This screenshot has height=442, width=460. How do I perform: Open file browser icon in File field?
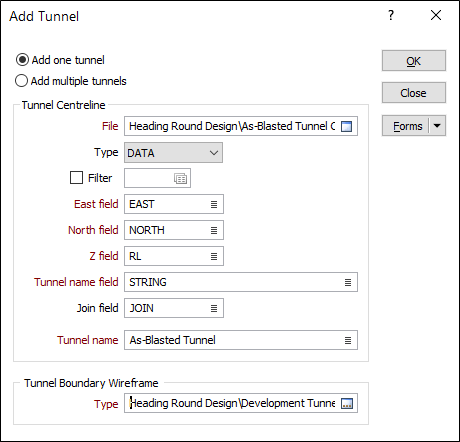tap(347, 126)
